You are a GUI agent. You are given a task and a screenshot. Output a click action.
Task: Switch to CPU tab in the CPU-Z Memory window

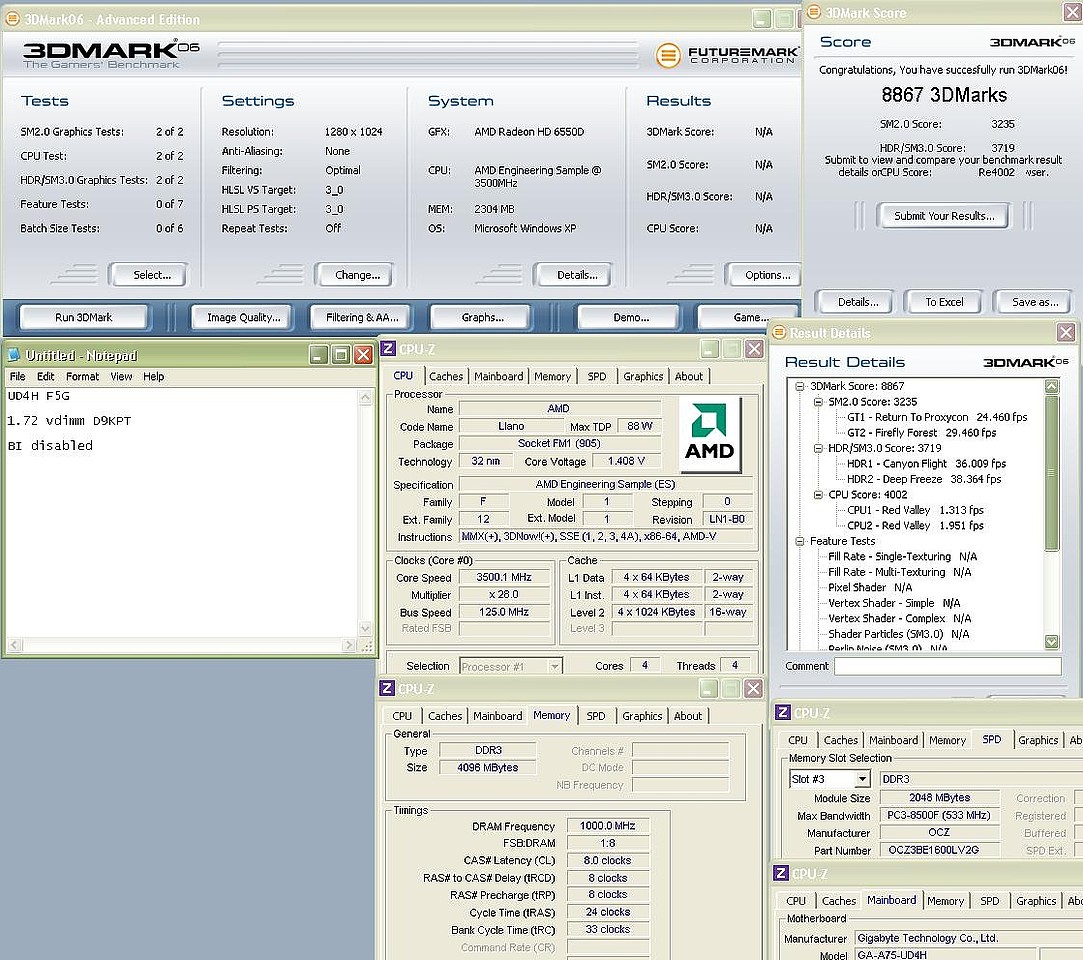click(x=402, y=716)
